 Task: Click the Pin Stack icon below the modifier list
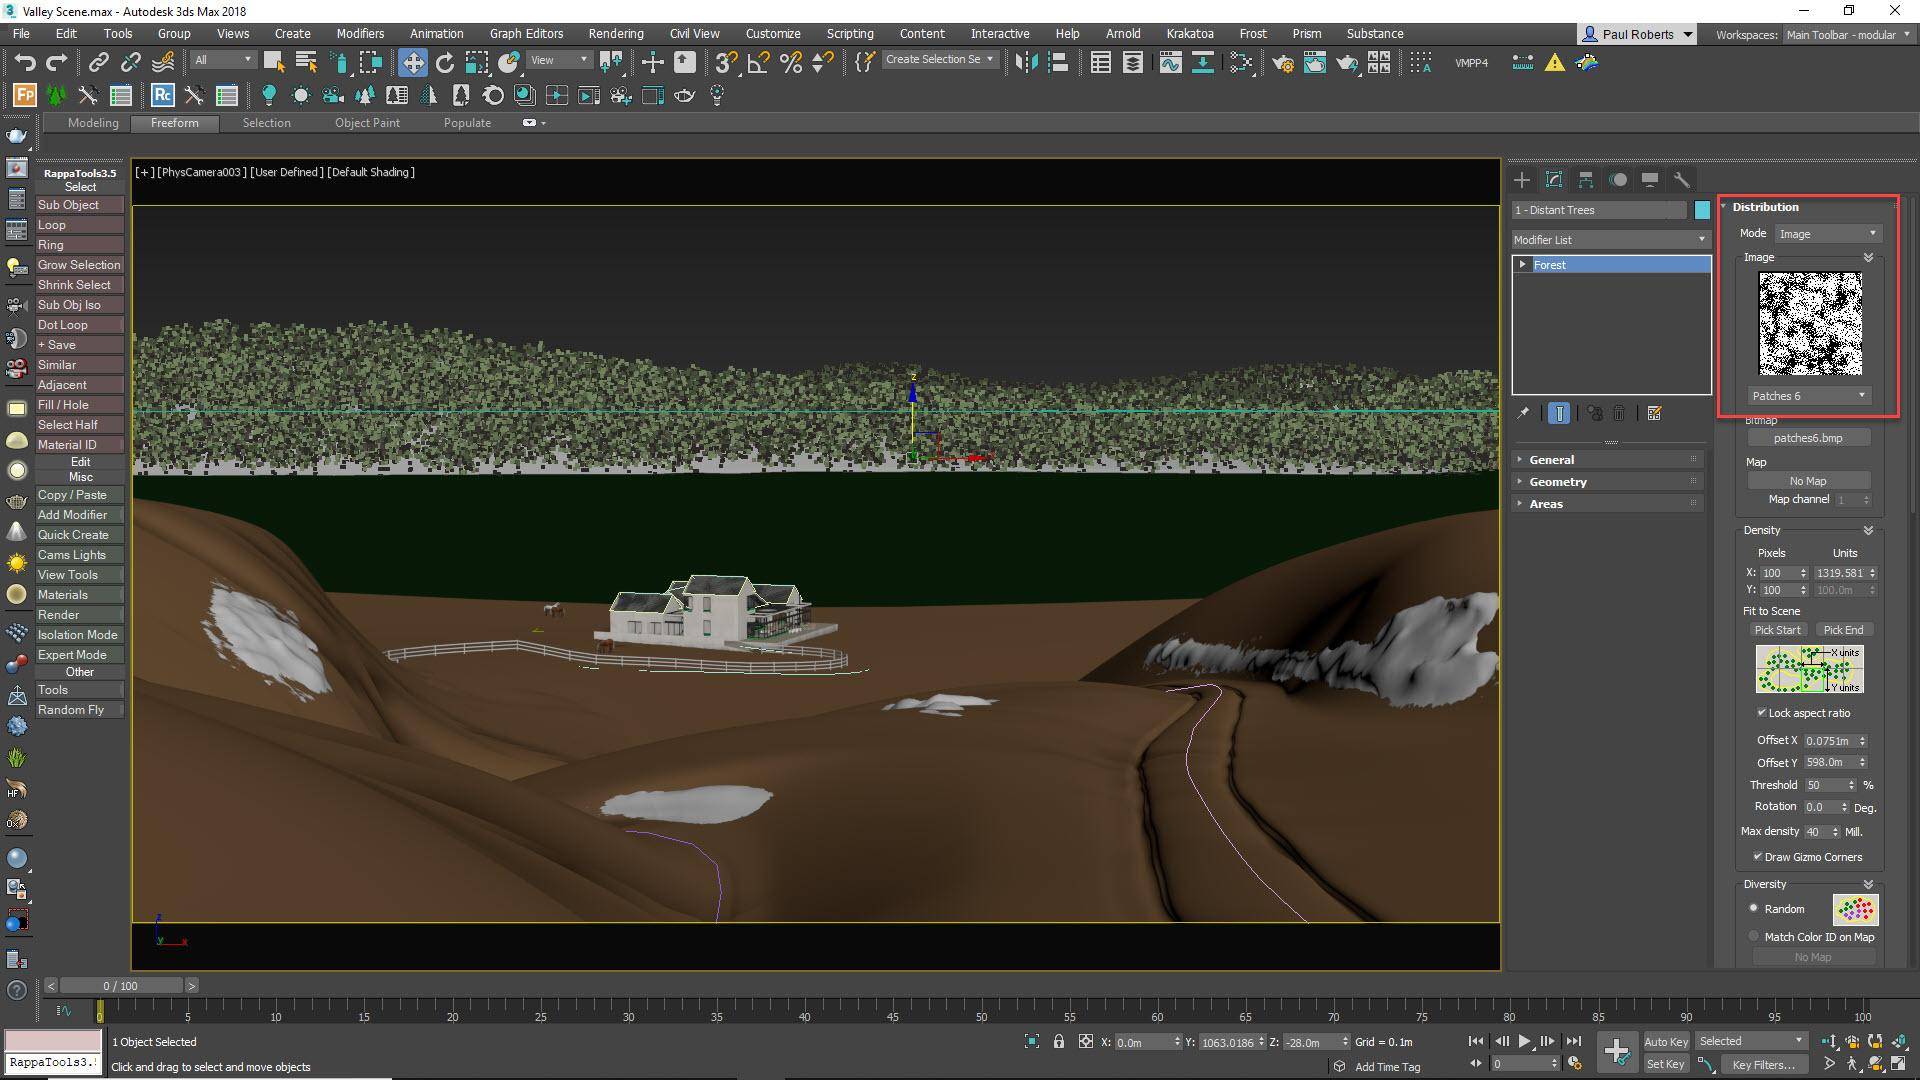pos(1525,413)
